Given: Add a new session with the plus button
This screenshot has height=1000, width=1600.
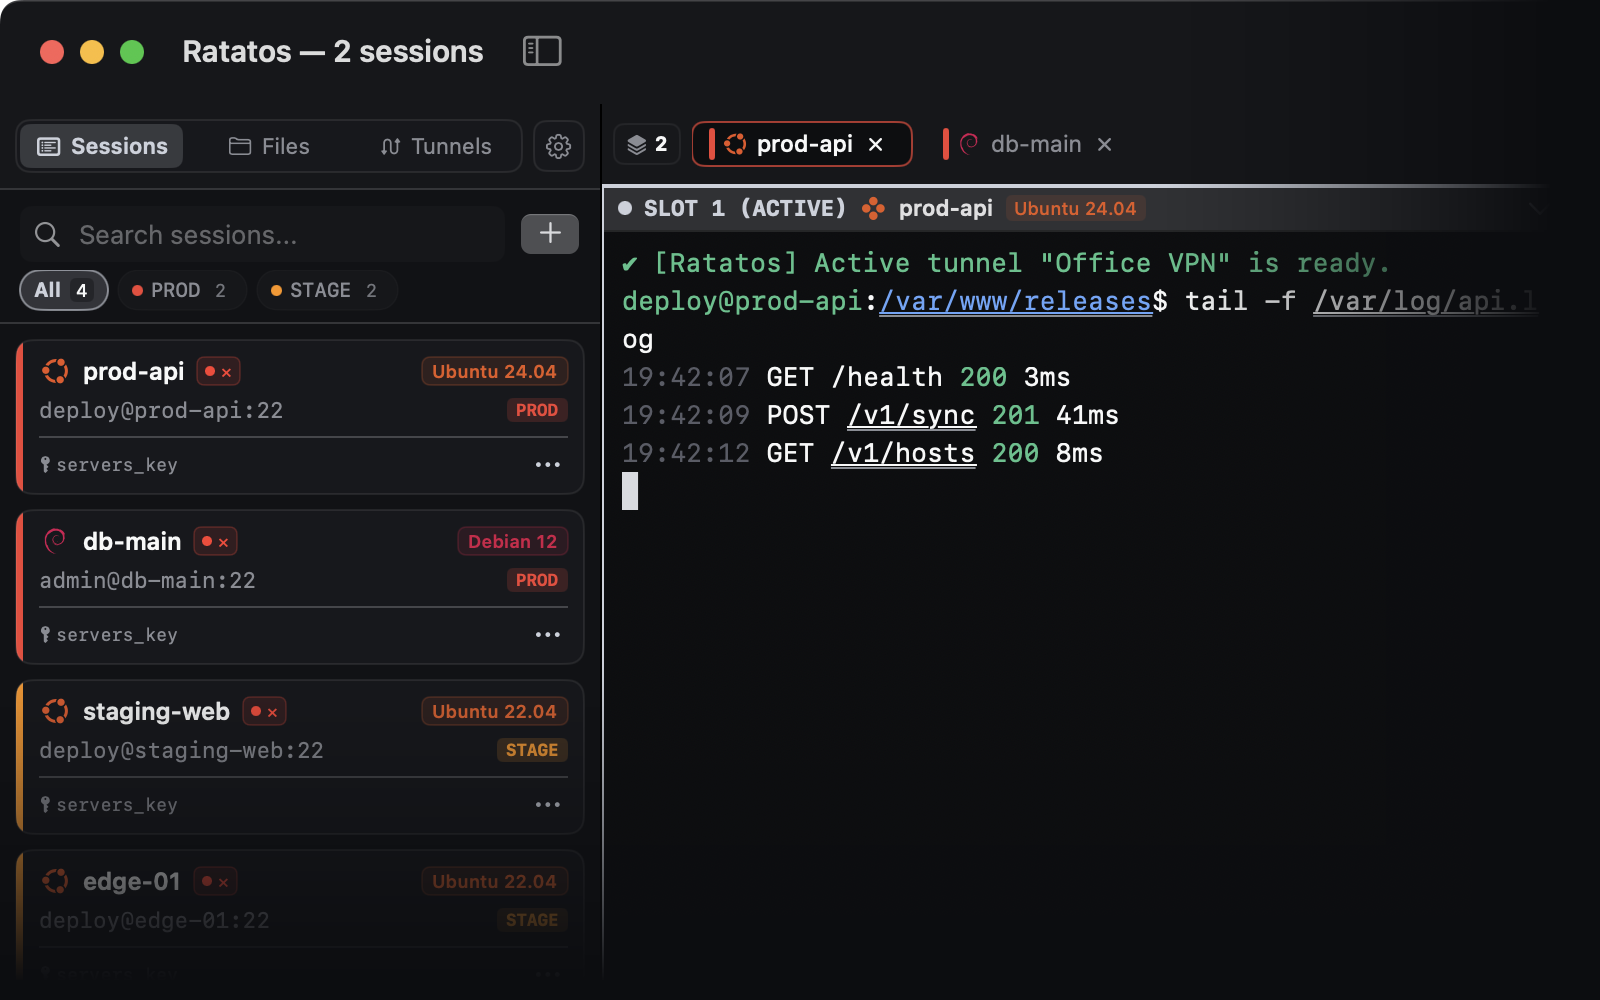Looking at the screenshot, I should (550, 234).
